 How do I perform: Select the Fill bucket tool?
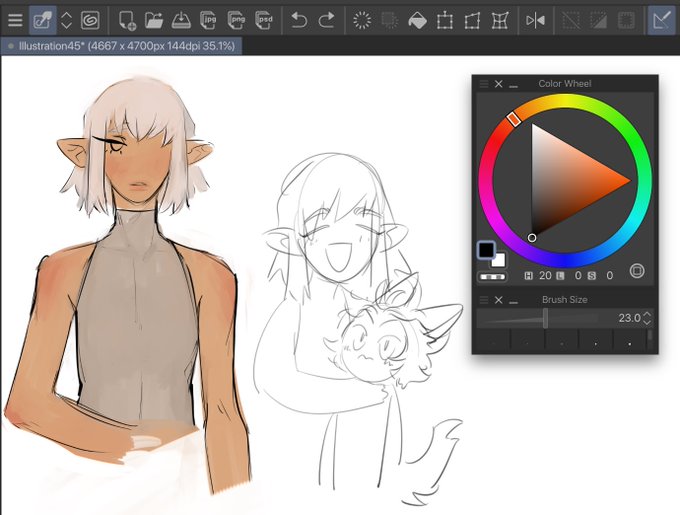click(417, 20)
